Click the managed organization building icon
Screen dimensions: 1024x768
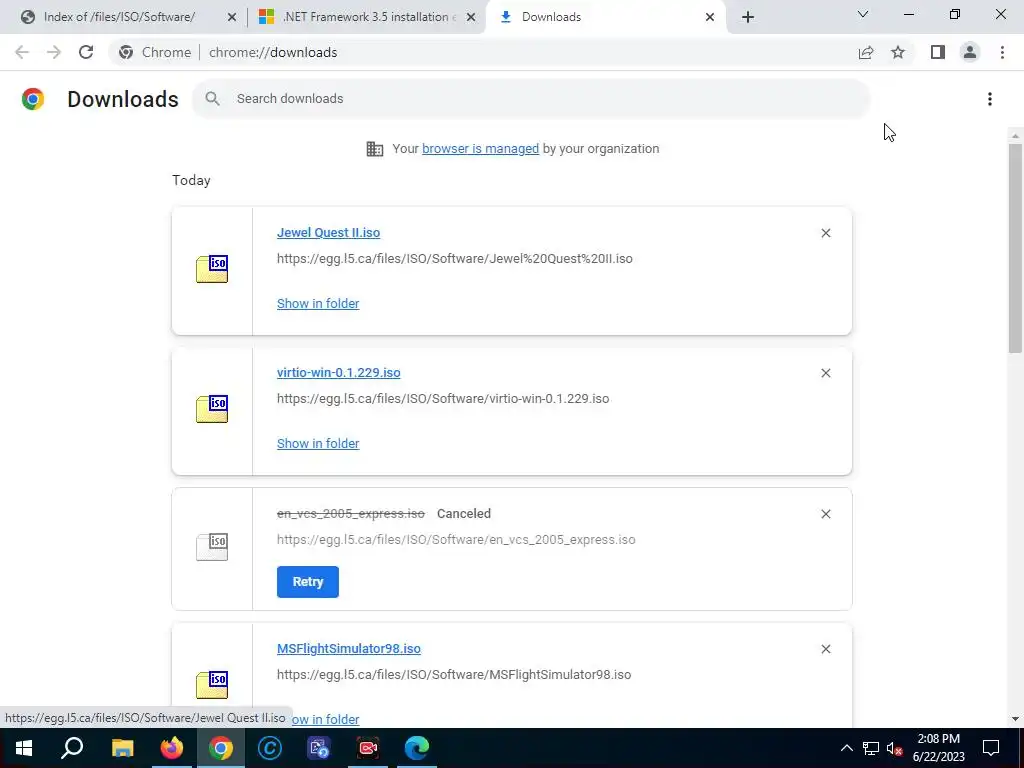[375, 149]
